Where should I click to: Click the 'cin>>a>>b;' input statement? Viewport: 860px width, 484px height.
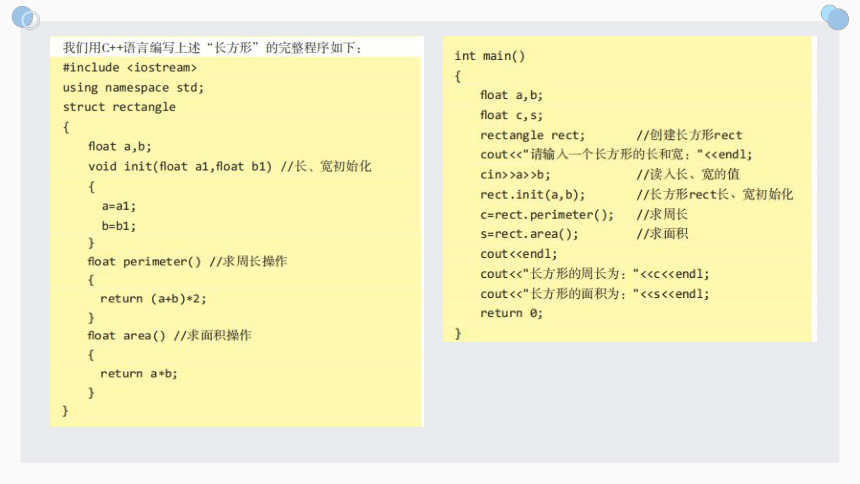(515, 175)
